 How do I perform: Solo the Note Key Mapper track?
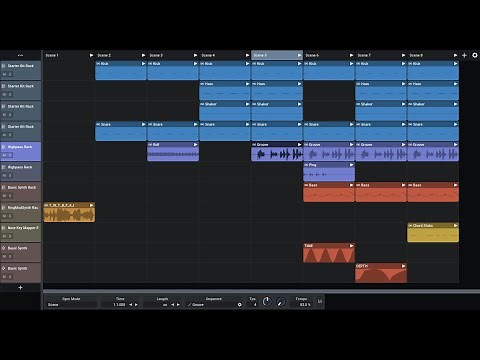click(x=10, y=236)
